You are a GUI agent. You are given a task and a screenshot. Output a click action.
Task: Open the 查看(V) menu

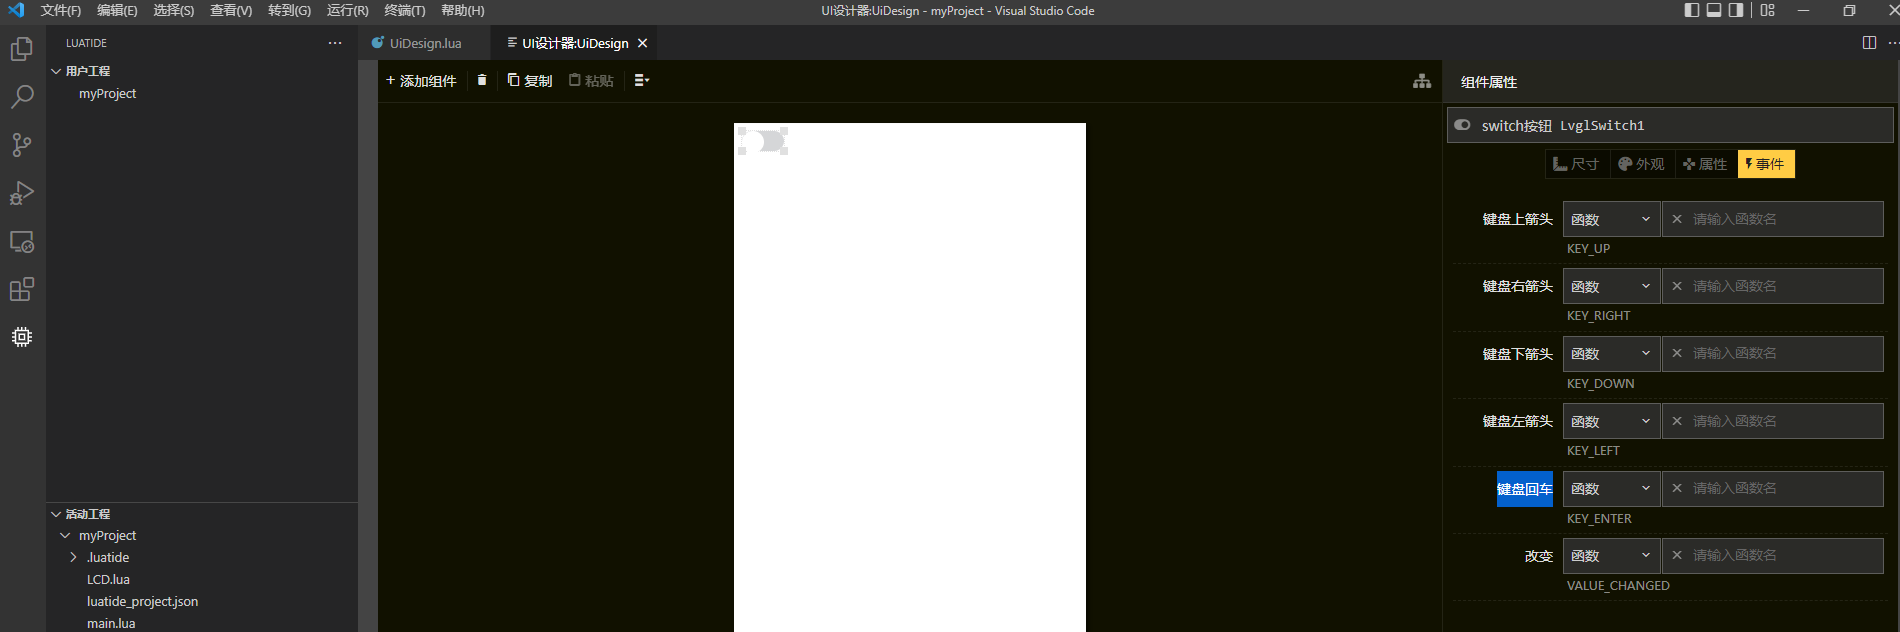tap(231, 10)
